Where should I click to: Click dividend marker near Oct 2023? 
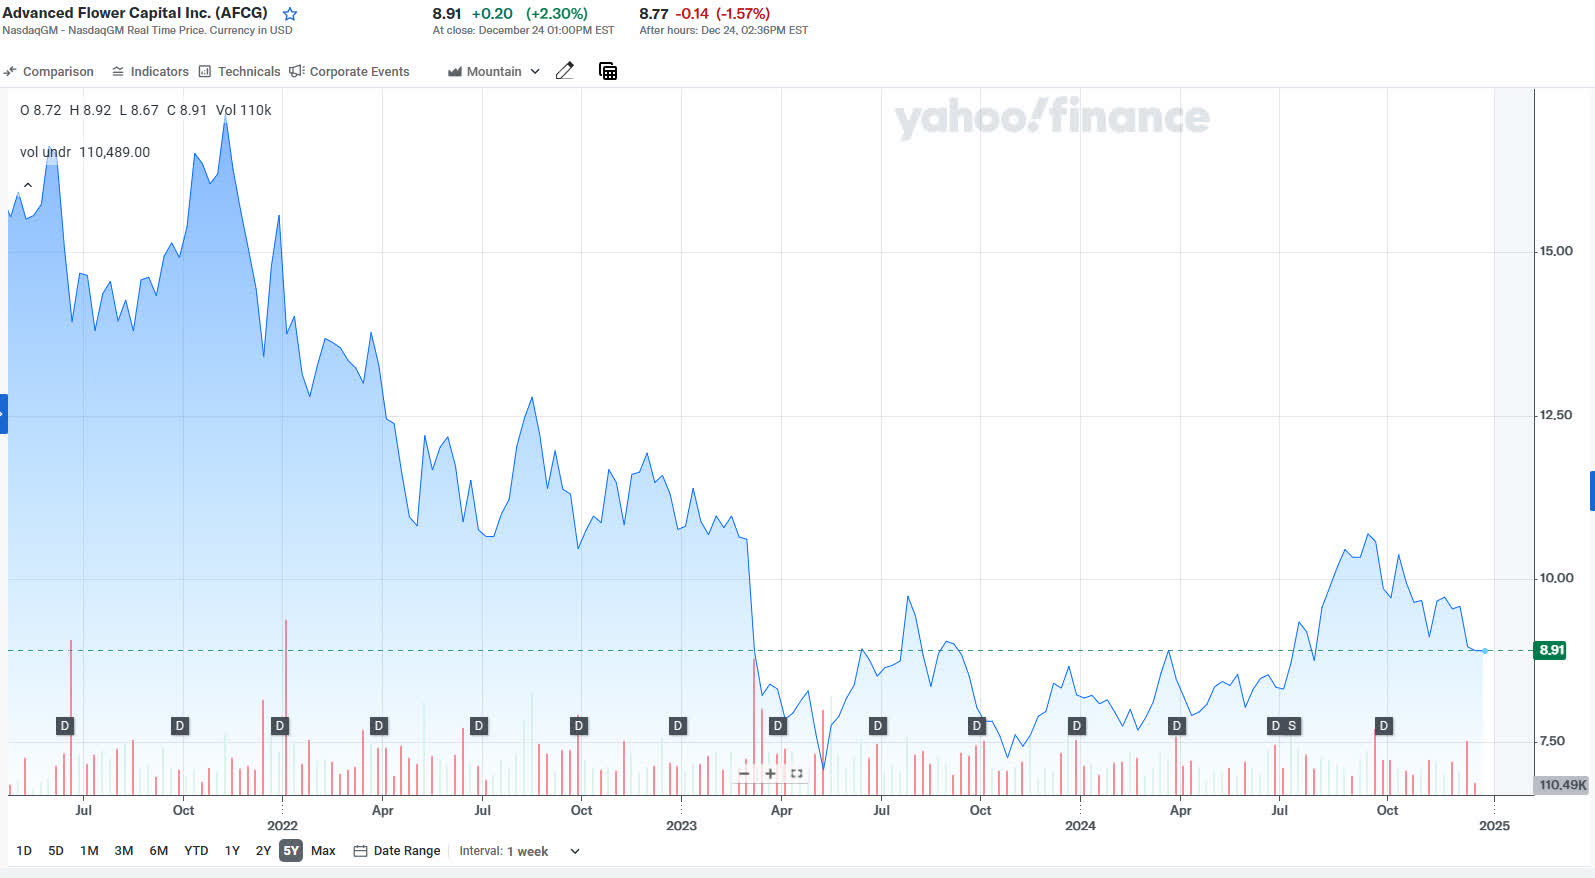click(977, 726)
